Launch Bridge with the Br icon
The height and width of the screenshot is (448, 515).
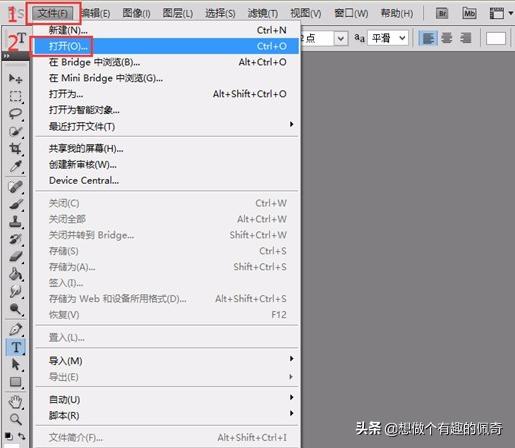coord(442,13)
